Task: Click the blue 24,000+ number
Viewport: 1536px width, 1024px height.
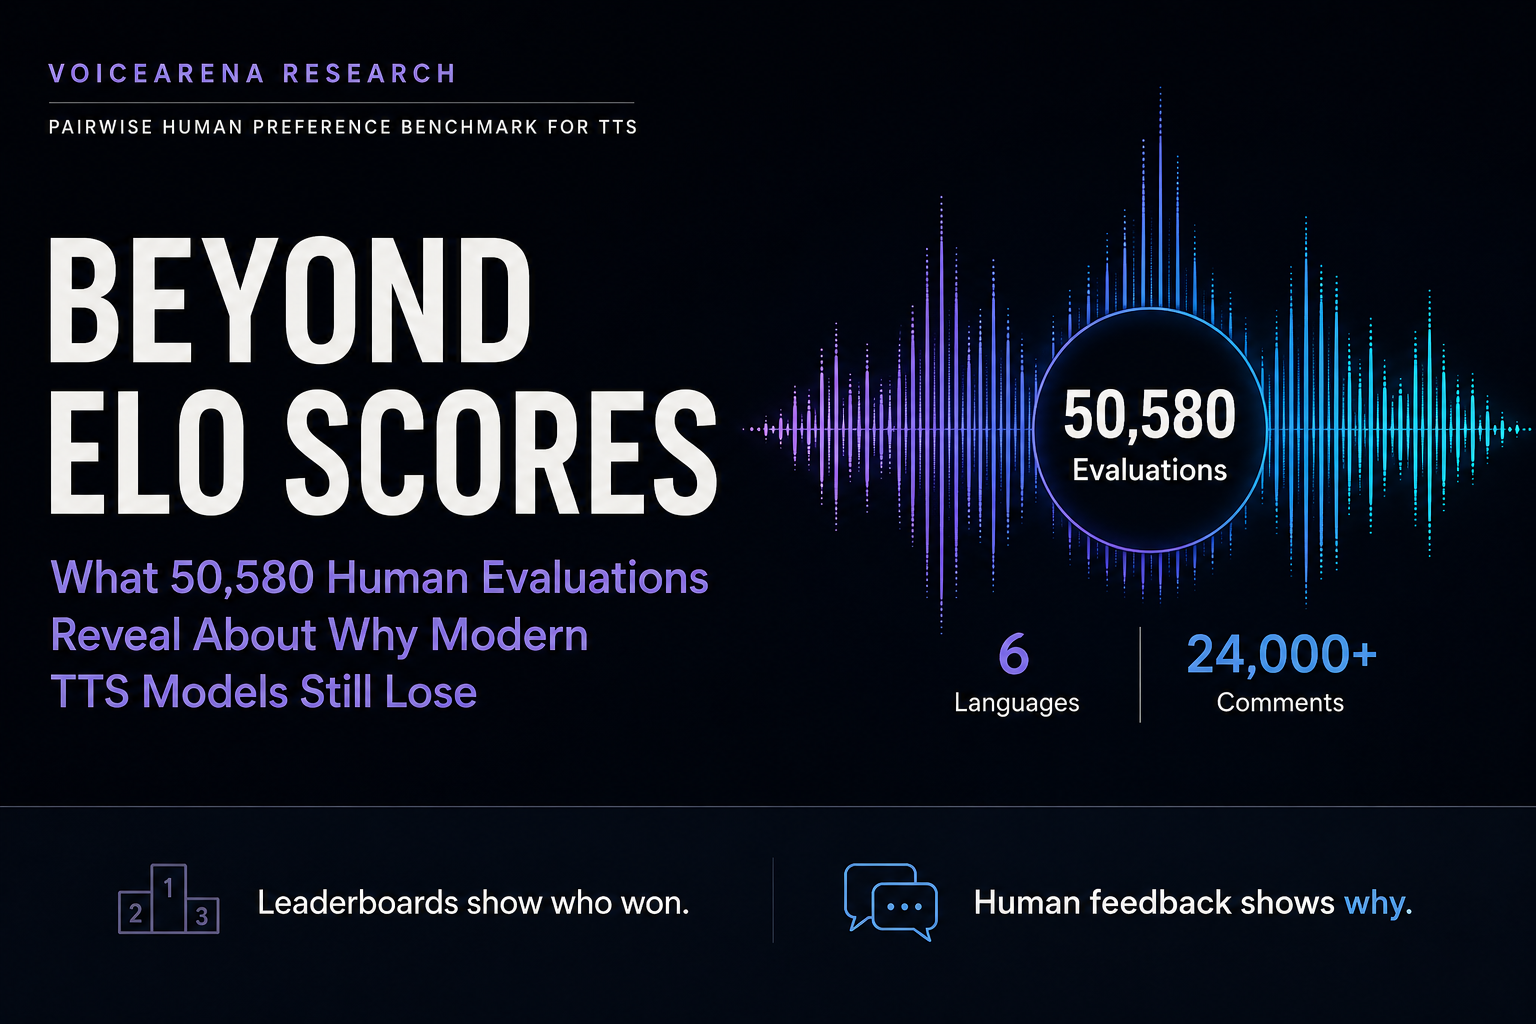Action: point(1282,655)
